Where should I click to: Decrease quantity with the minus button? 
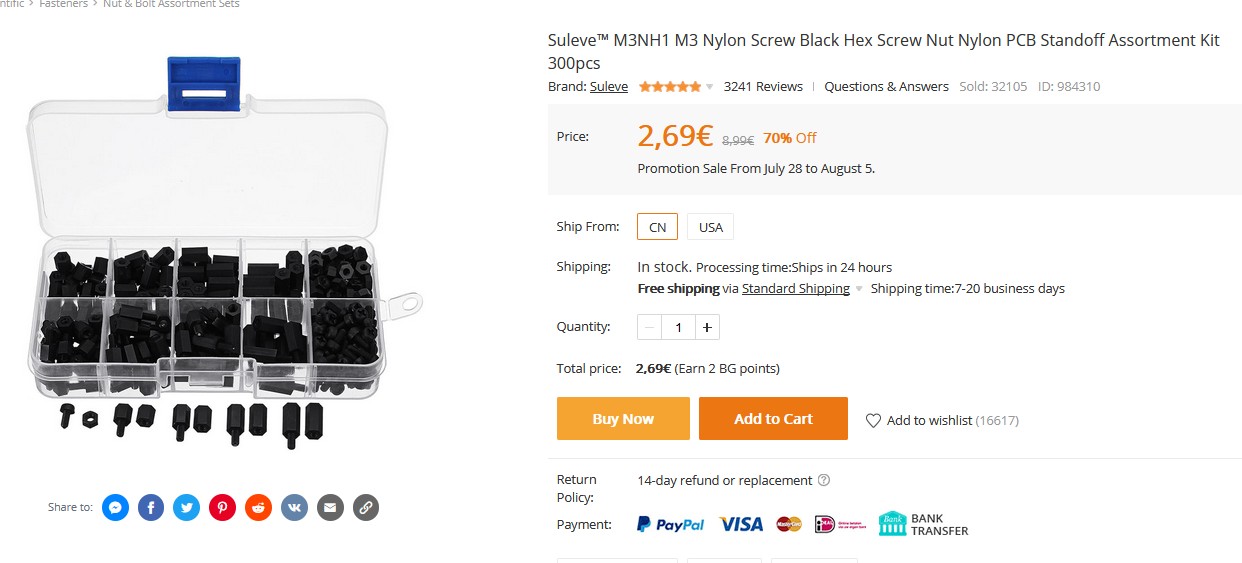click(x=650, y=327)
